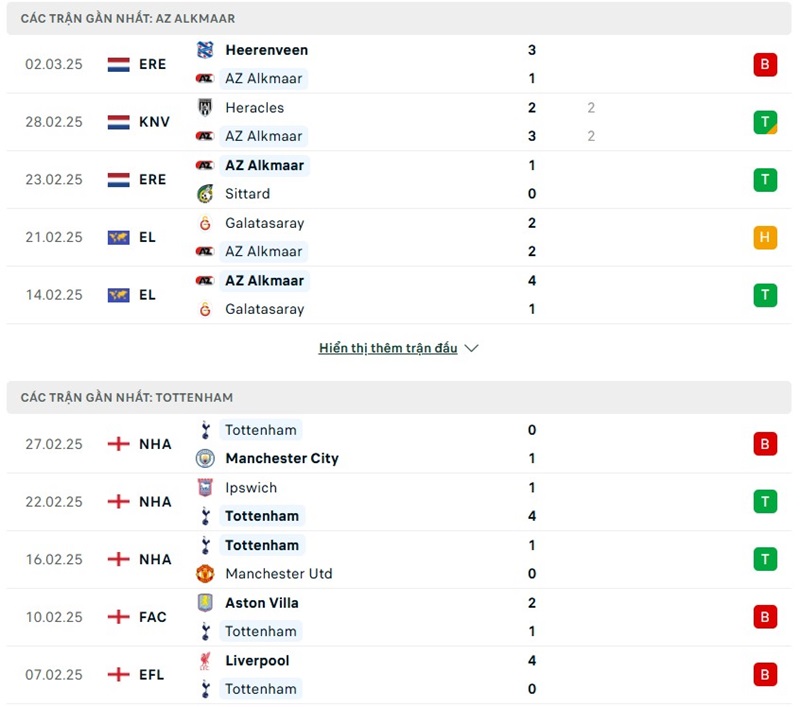The width and height of the screenshot is (800, 707).
Task: Click the 'Các trận gần nhất: Tottenham' header
Action: [127, 398]
